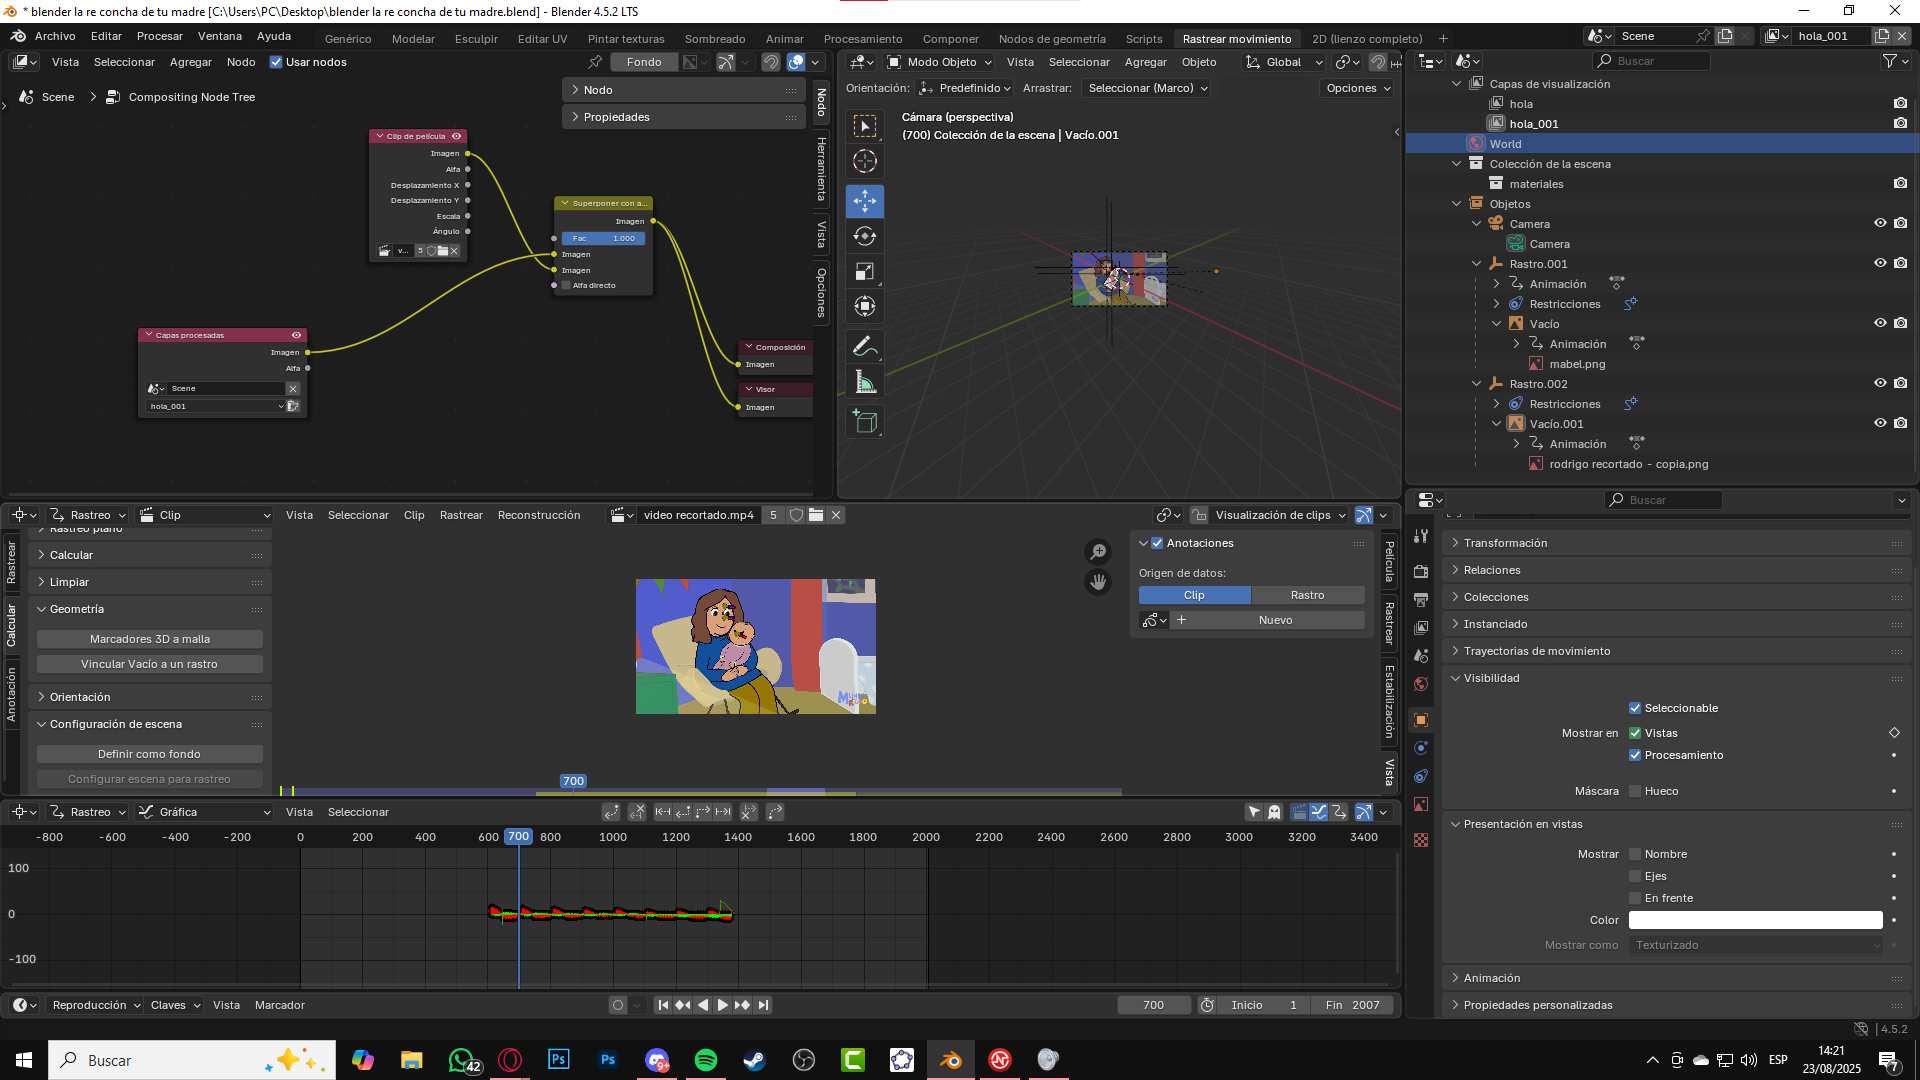The height and width of the screenshot is (1080, 1920).
Task: Enable Mostrar Nombre checkbox
Action: click(x=1635, y=854)
